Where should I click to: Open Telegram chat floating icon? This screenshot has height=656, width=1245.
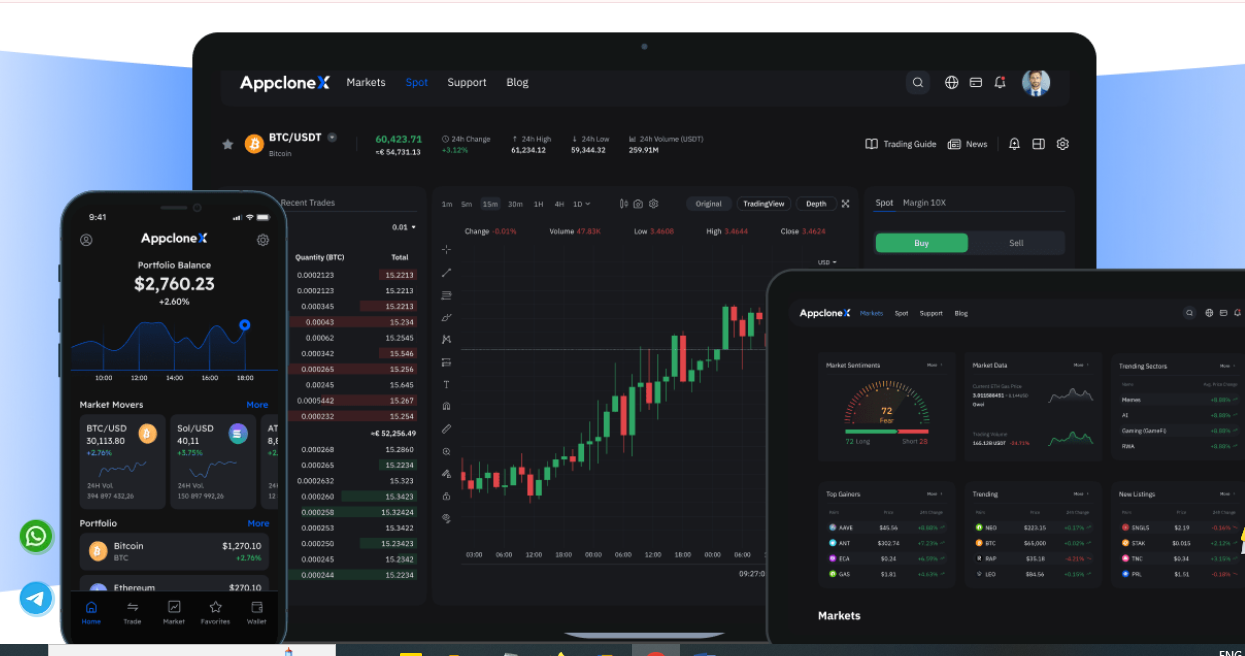click(x=36, y=598)
